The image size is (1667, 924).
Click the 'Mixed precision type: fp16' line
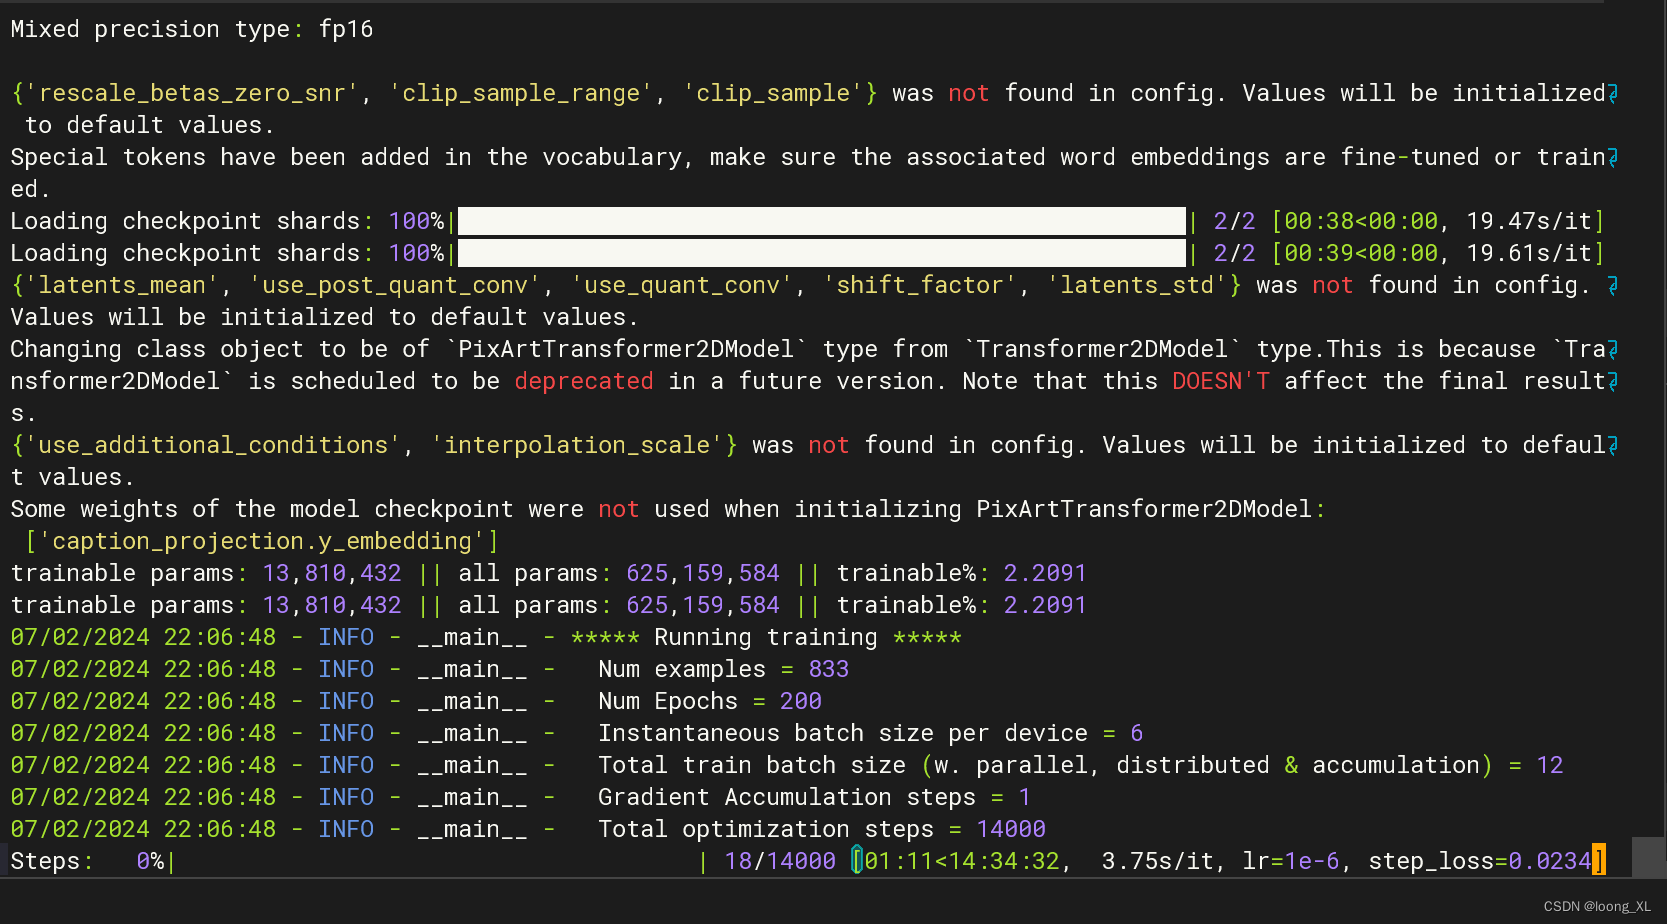192,29
